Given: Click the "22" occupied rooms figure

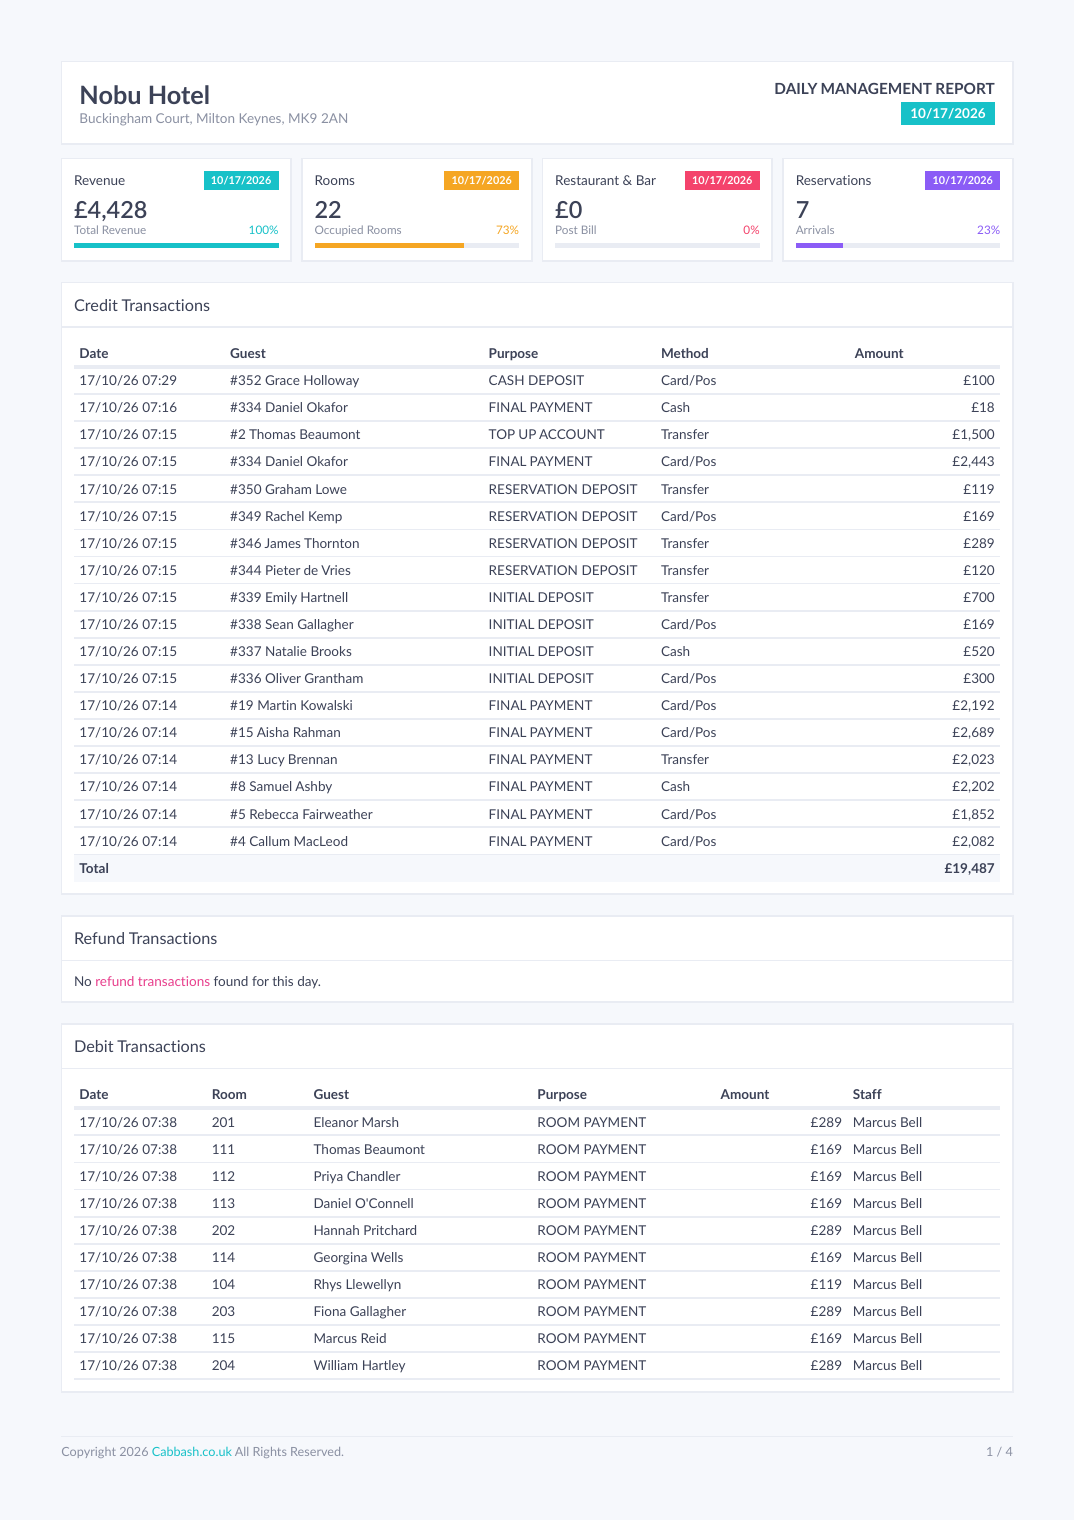Looking at the screenshot, I should [328, 210].
